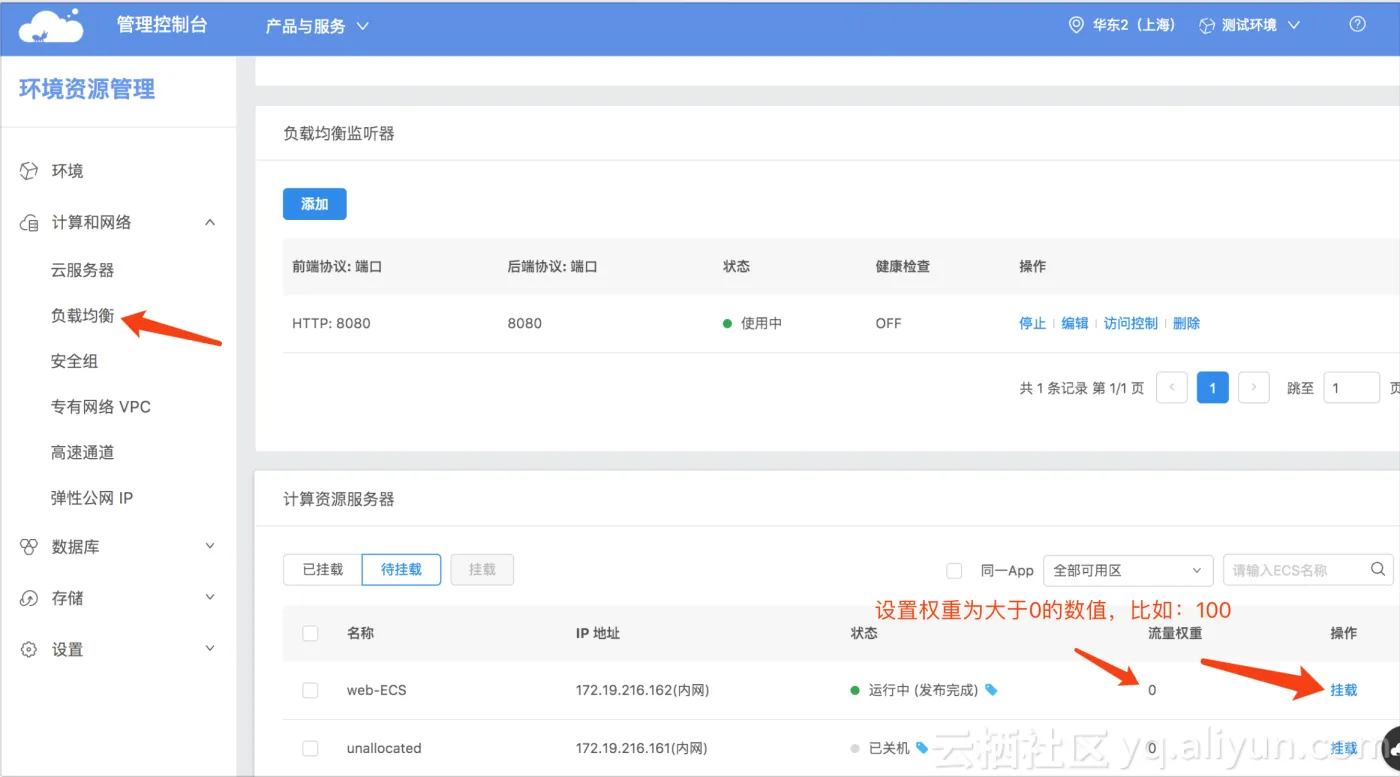The width and height of the screenshot is (1400, 777).
Task: Open 弹性公网 IP in the sidebar
Action: (x=92, y=498)
